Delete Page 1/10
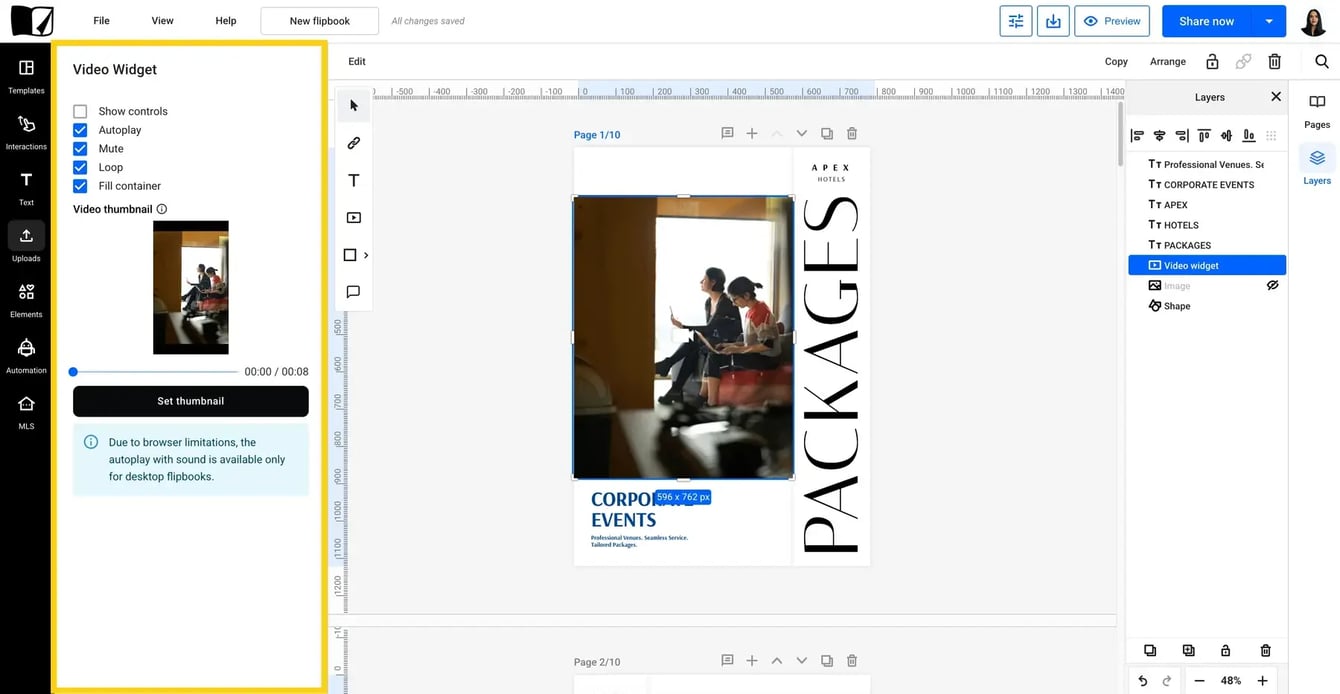Image resolution: width=1340 pixels, height=694 pixels. (852, 133)
